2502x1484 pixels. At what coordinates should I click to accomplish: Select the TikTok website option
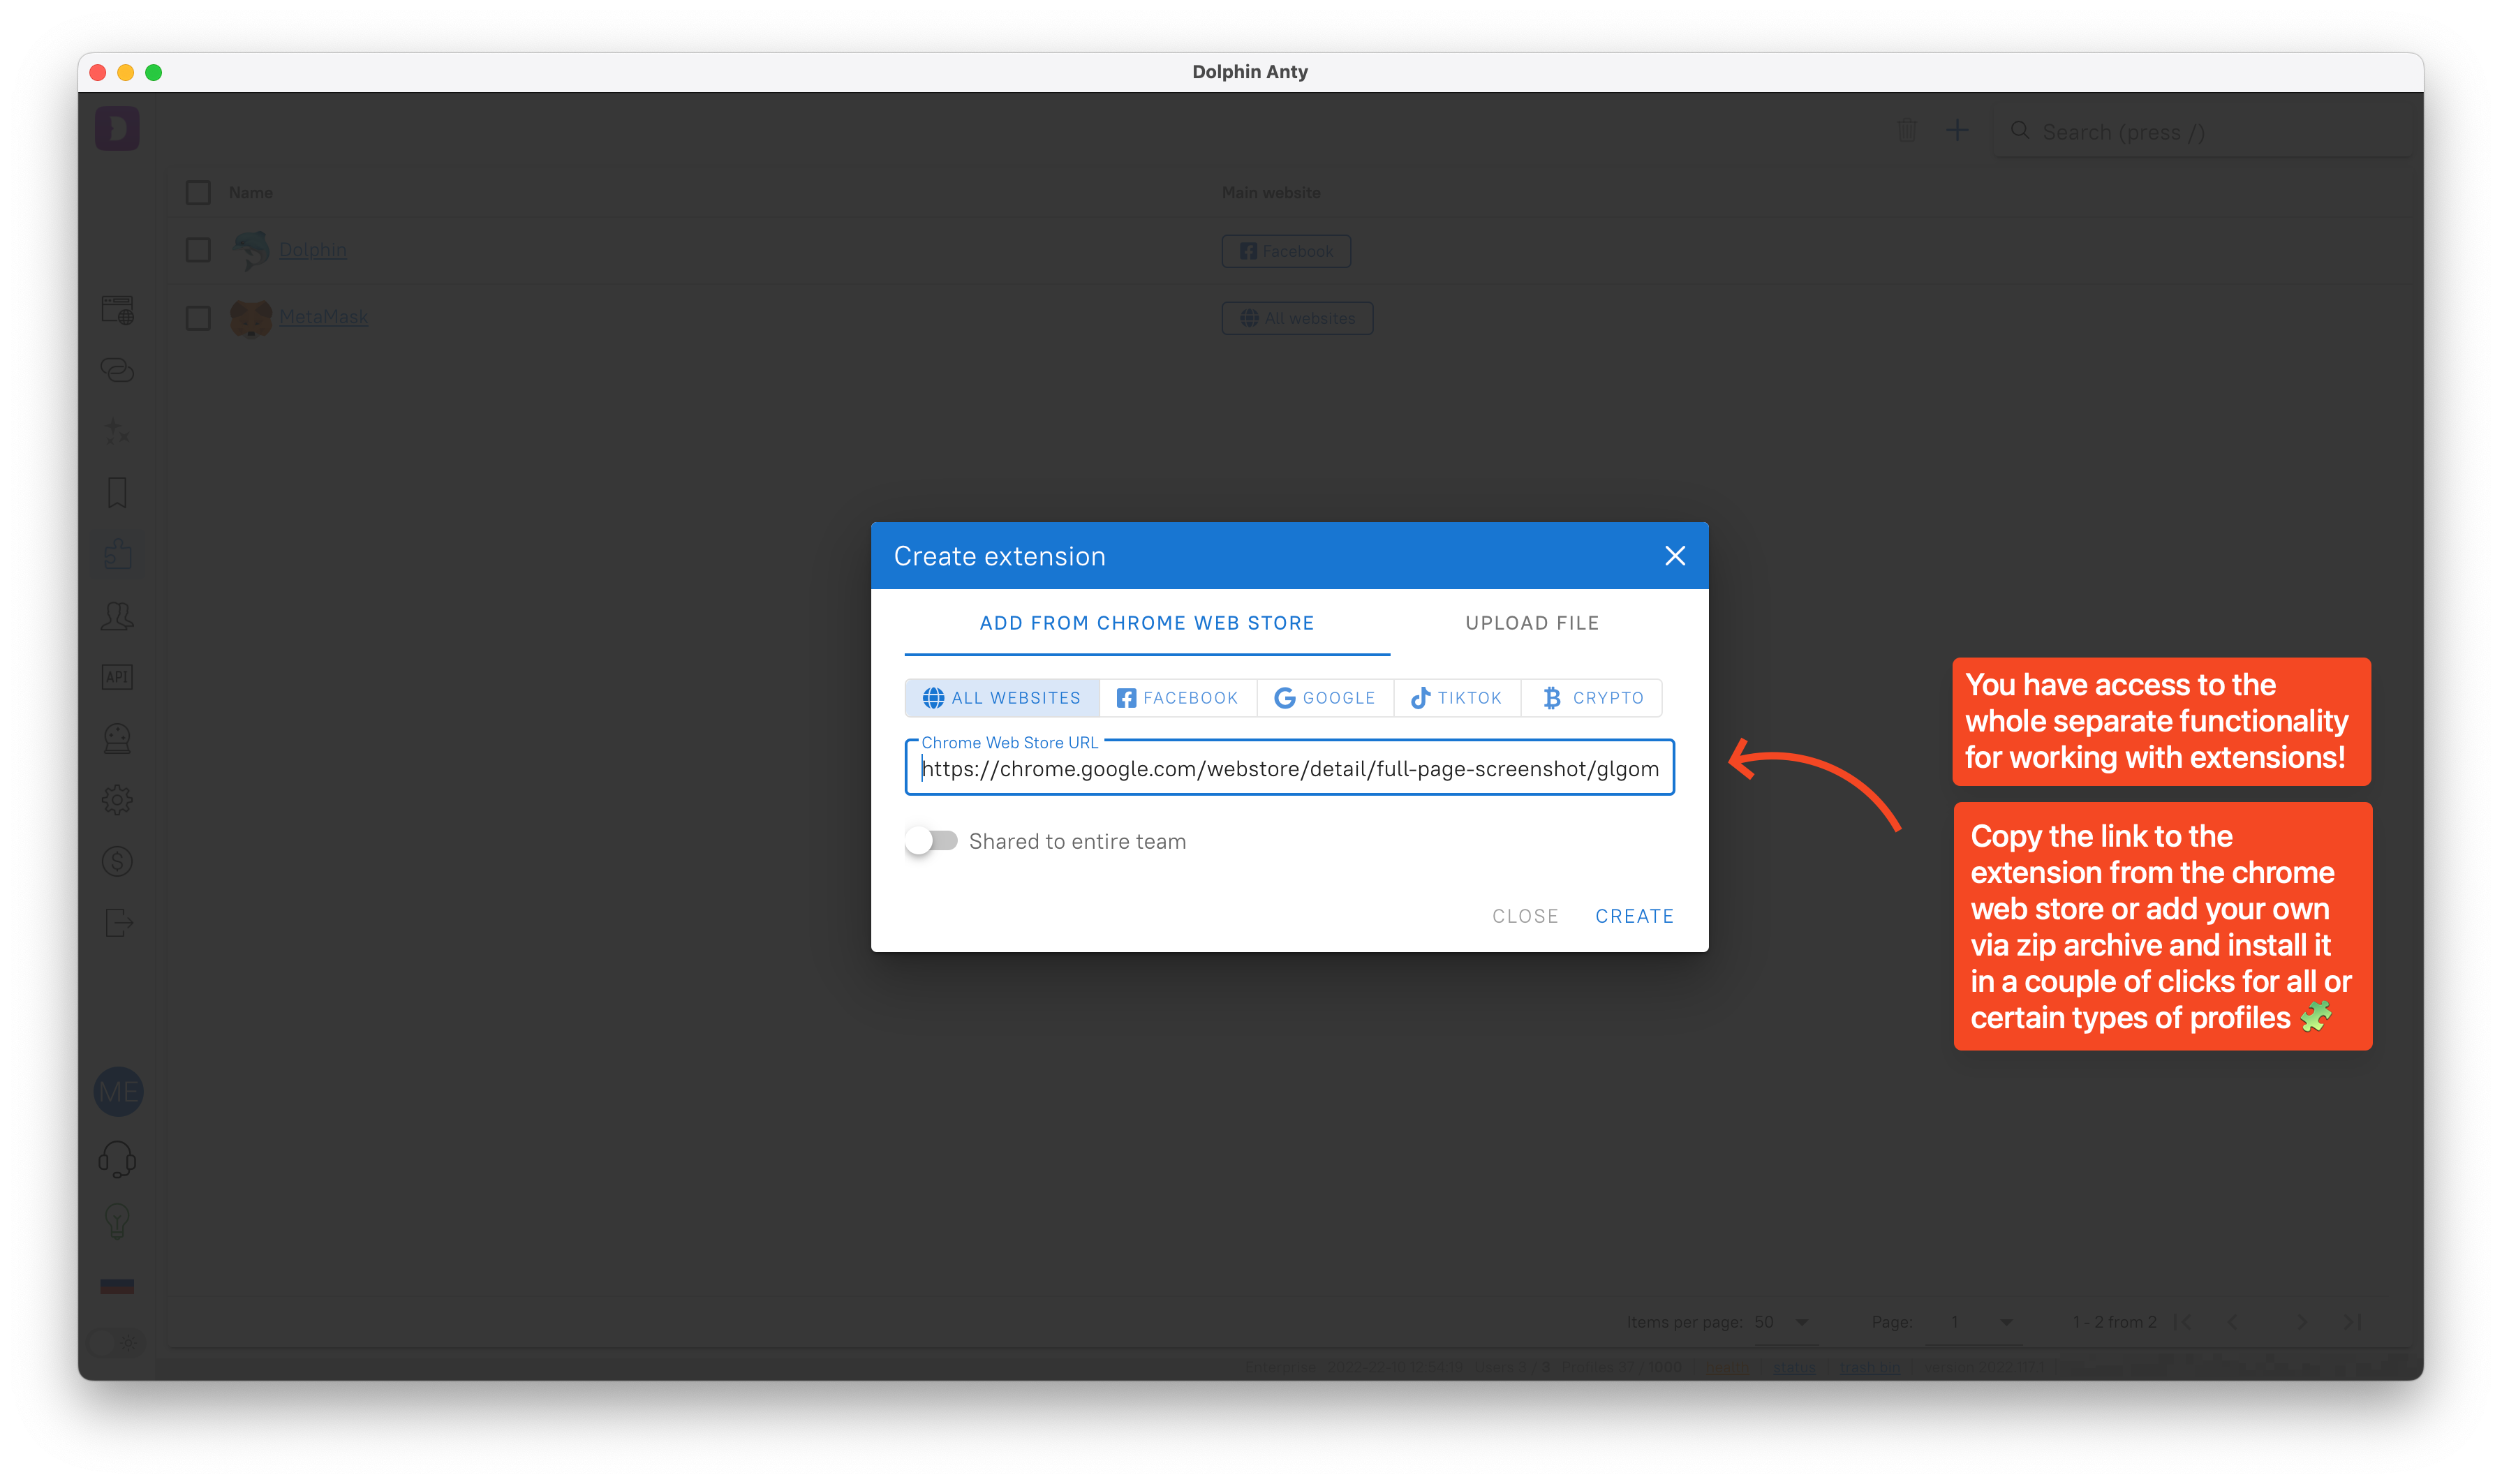point(1457,698)
